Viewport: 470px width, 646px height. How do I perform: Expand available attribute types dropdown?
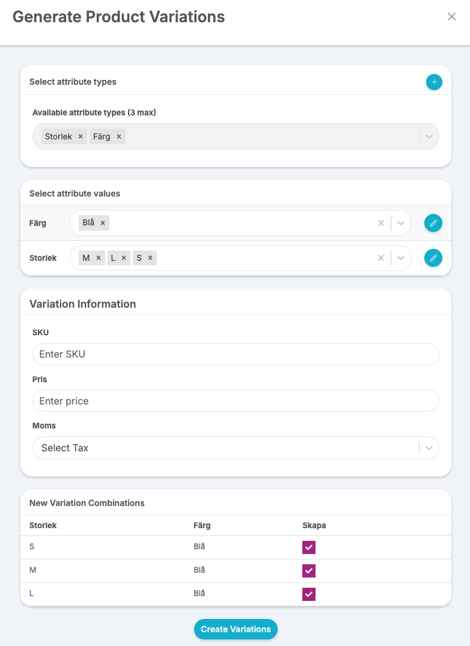coord(429,136)
